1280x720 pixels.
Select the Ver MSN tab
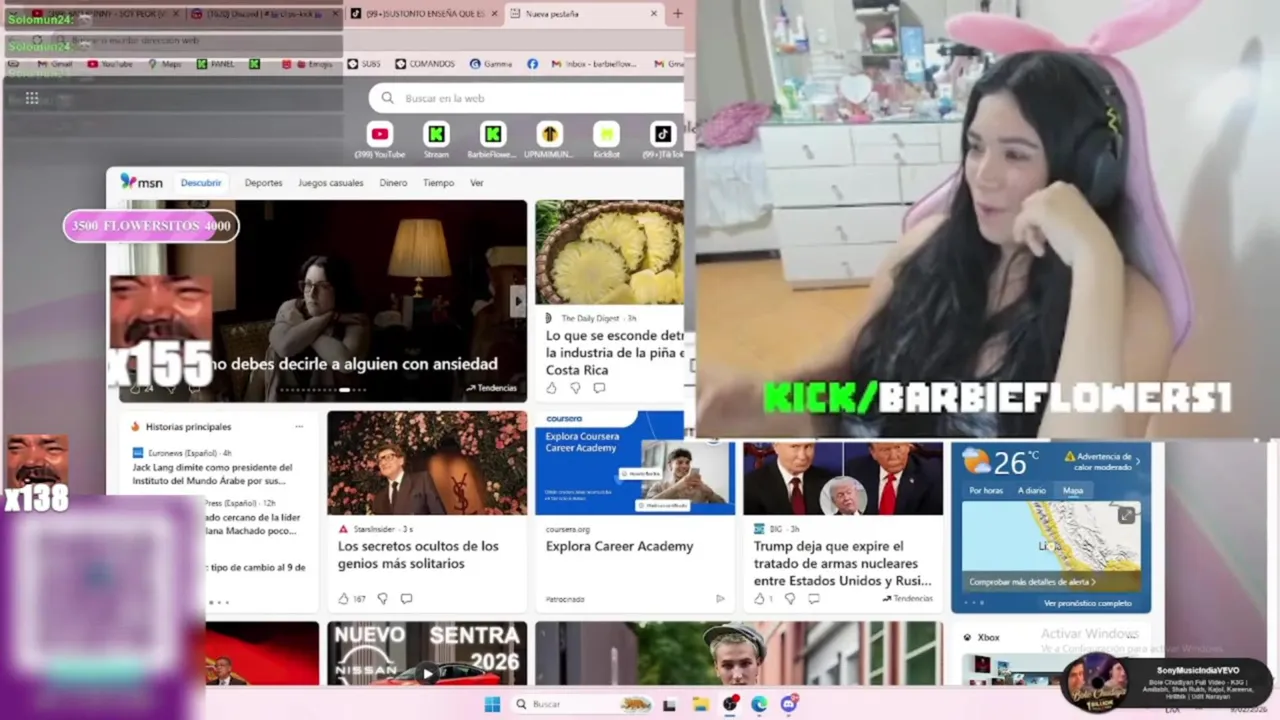(477, 183)
